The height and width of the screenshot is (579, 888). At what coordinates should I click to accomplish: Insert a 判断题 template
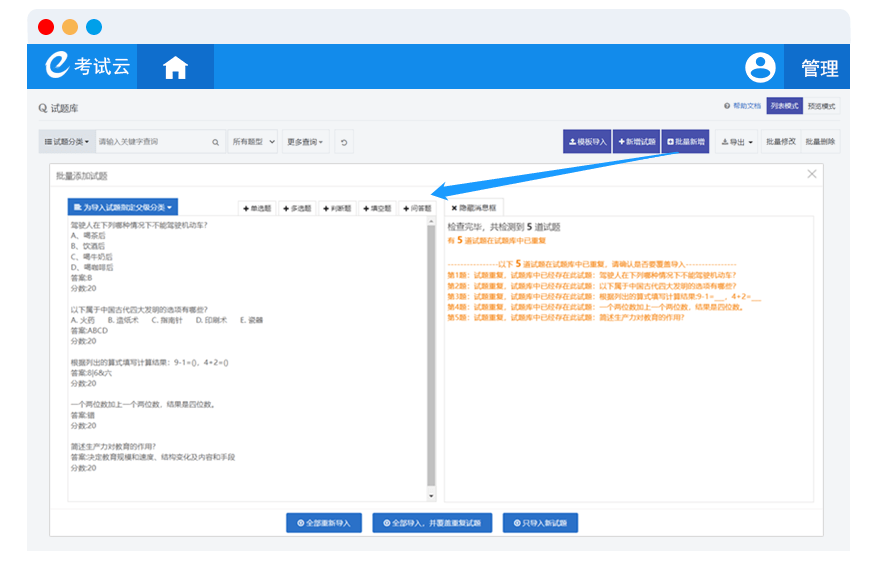[x=337, y=208]
